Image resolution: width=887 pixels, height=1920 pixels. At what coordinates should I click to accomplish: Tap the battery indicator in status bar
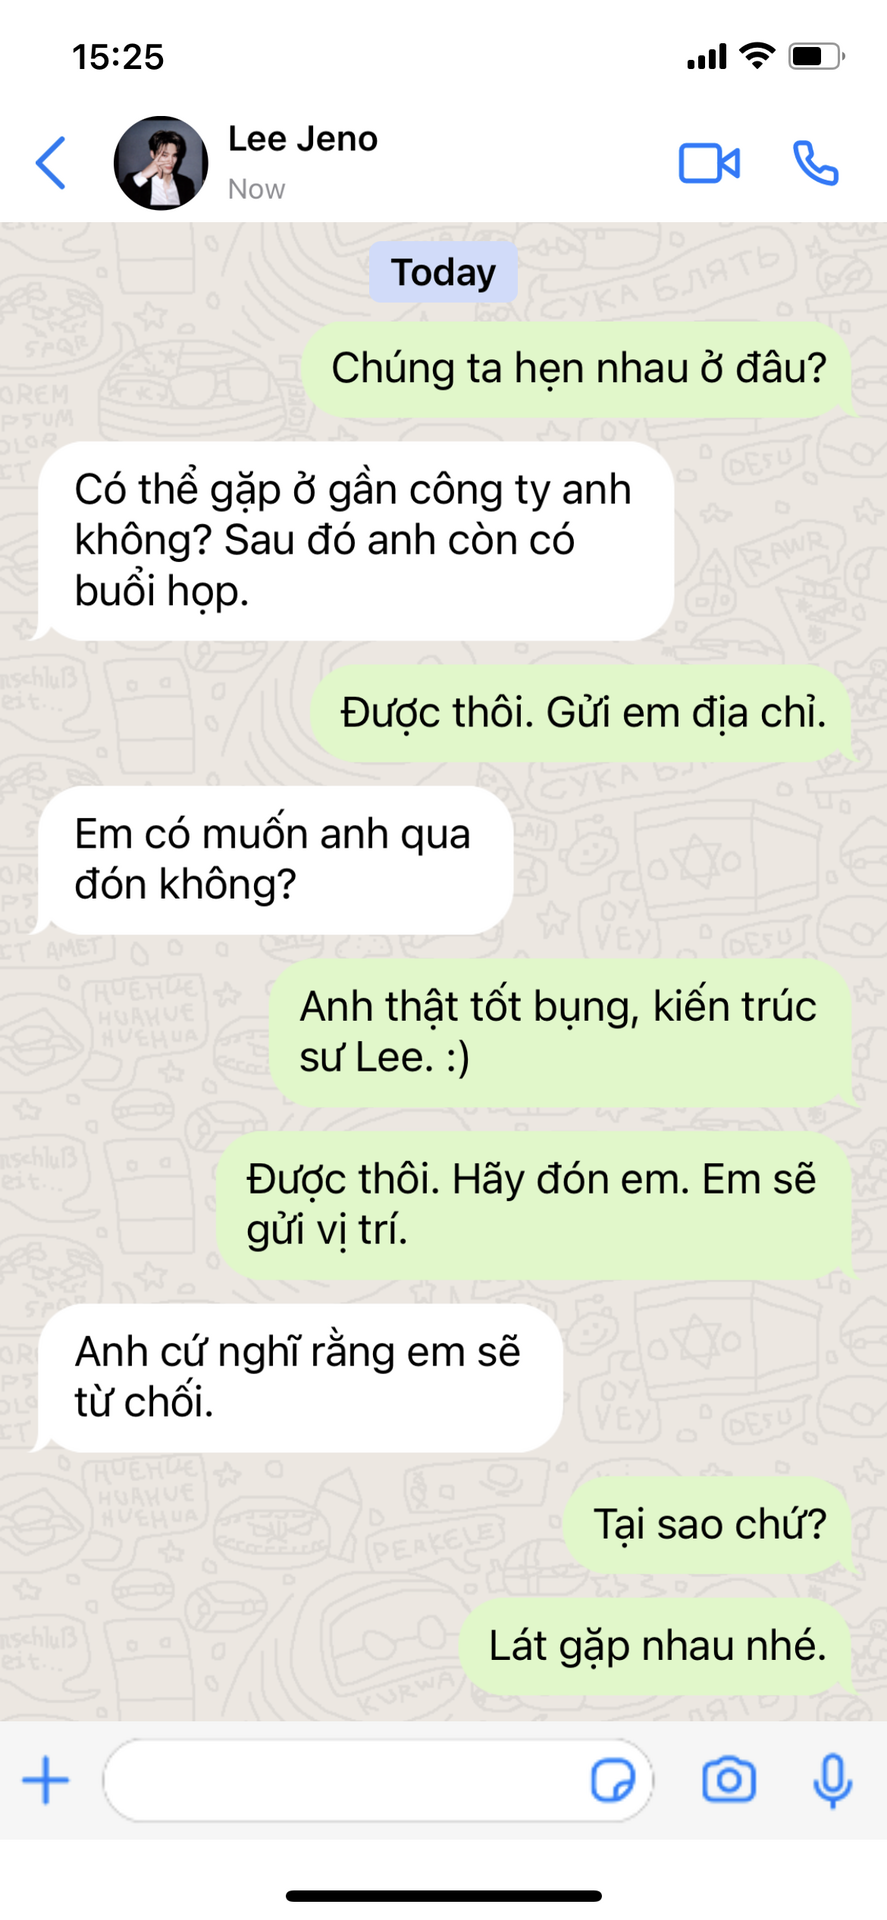(x=817, y=56)
